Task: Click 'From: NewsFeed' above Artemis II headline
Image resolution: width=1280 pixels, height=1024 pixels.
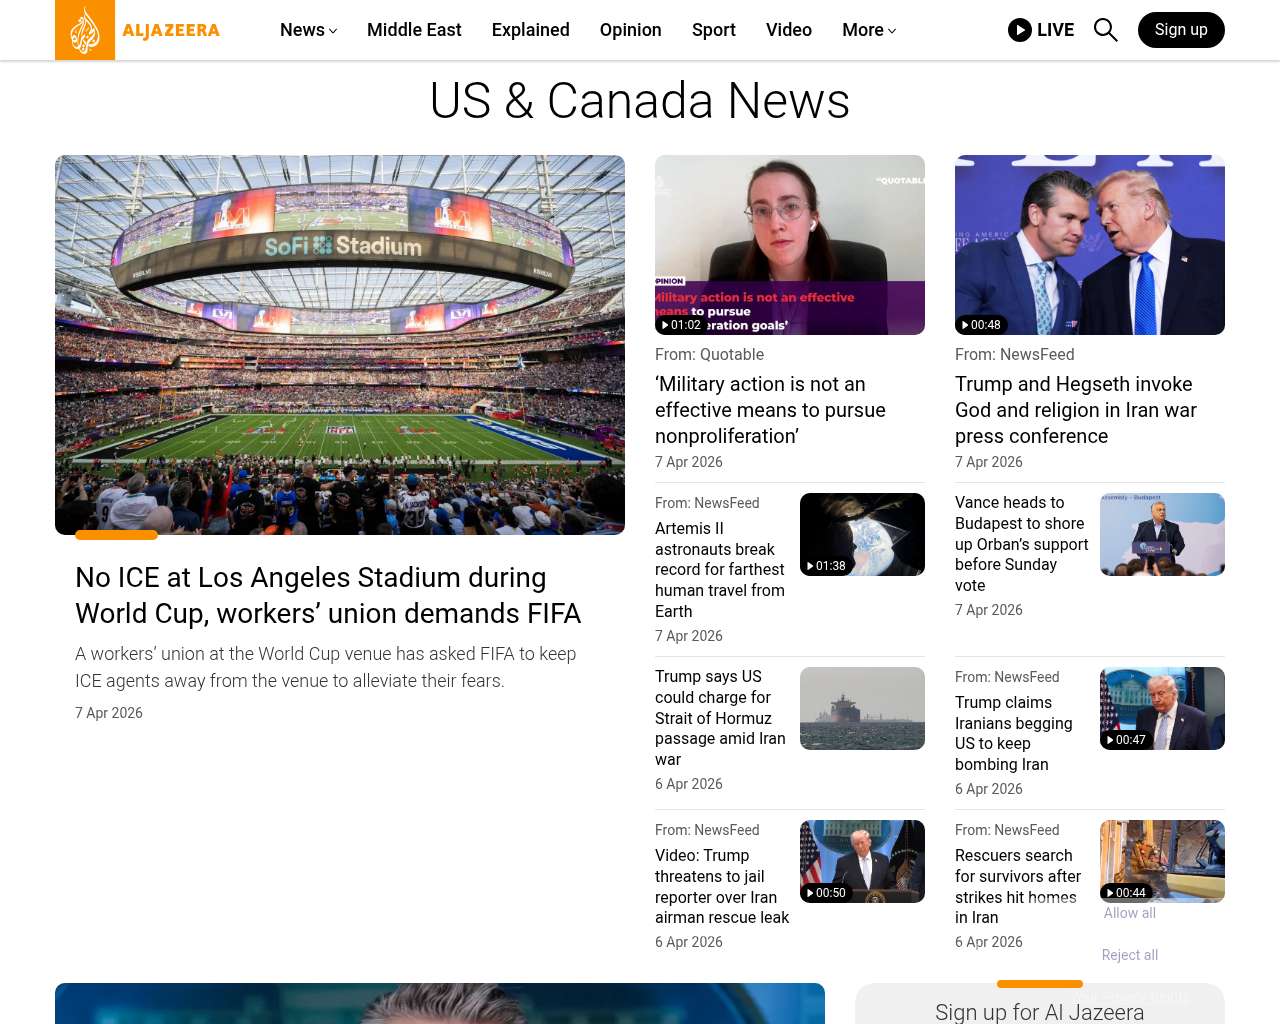Action: [707, 503]
